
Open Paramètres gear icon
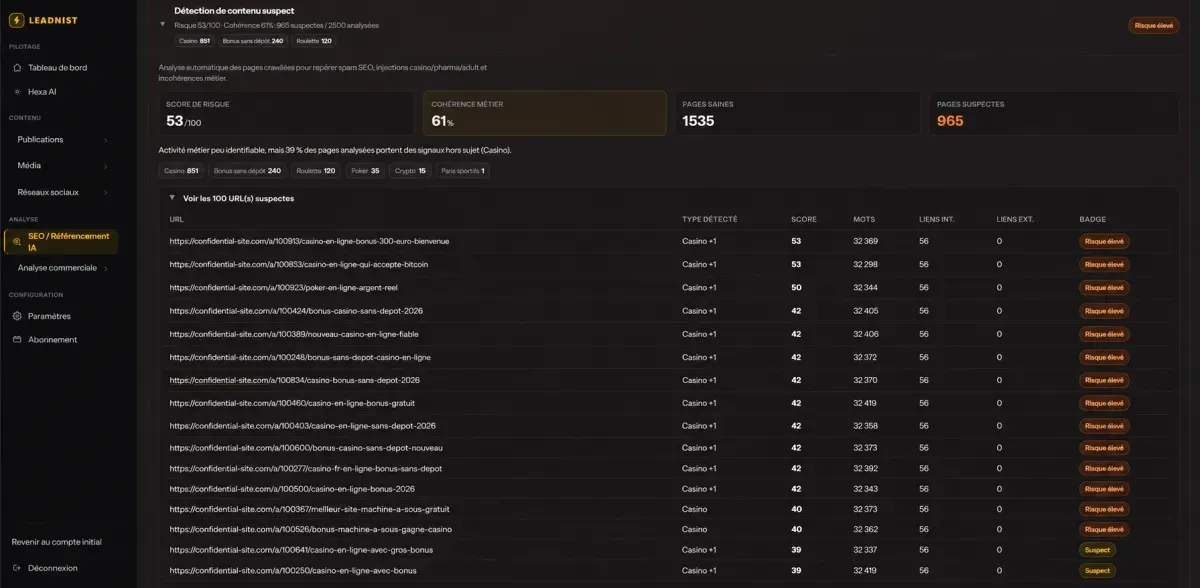tap(18, 316)
